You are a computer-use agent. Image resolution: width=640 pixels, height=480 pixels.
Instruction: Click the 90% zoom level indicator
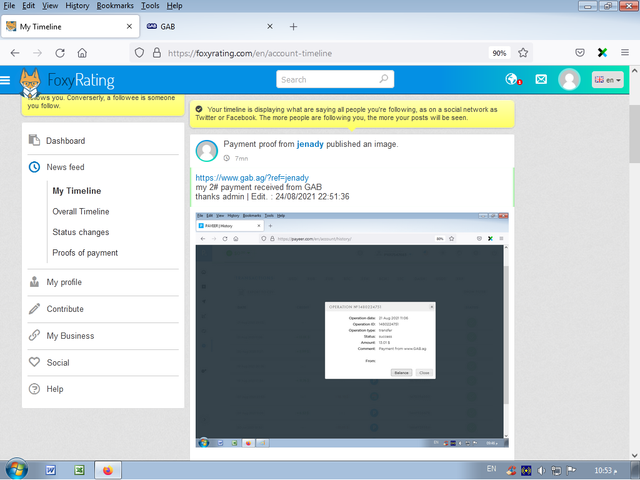click(x=499, y=53)
